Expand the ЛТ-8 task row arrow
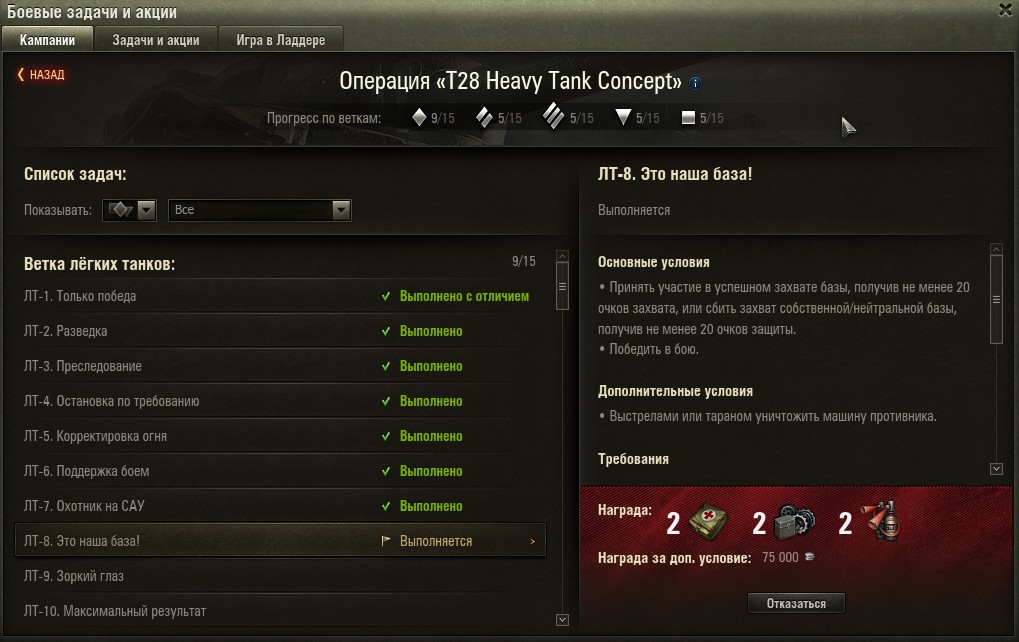Viewport: 1019px width, 642px height. [x=532, y=541]
